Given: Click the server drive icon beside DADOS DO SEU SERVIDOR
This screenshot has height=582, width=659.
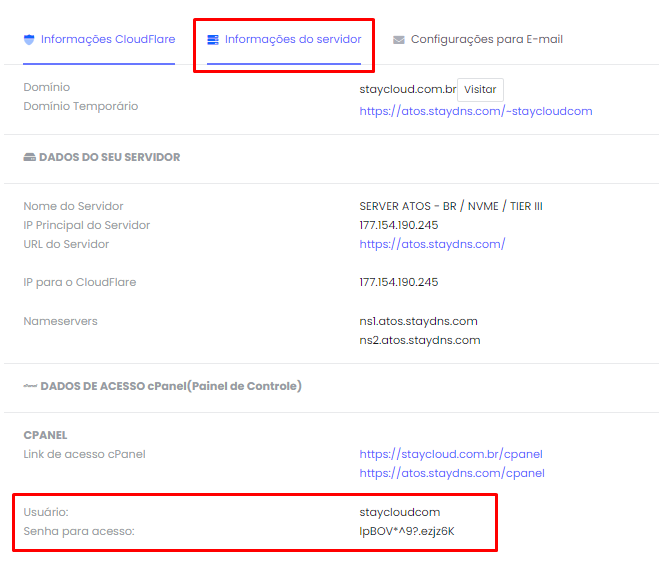Looking at the screenshot, I should click(x=29, y=157).
